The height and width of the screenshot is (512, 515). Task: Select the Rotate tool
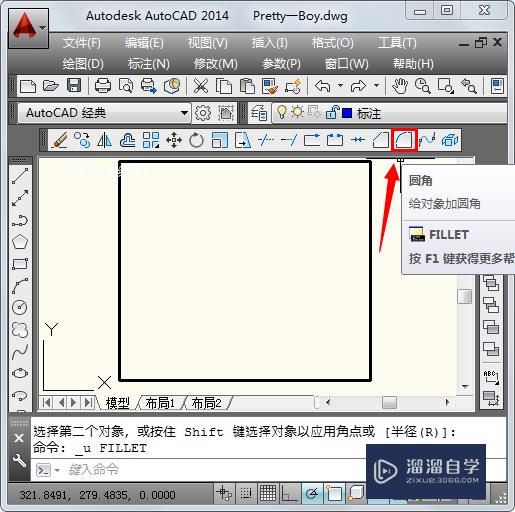196,140
